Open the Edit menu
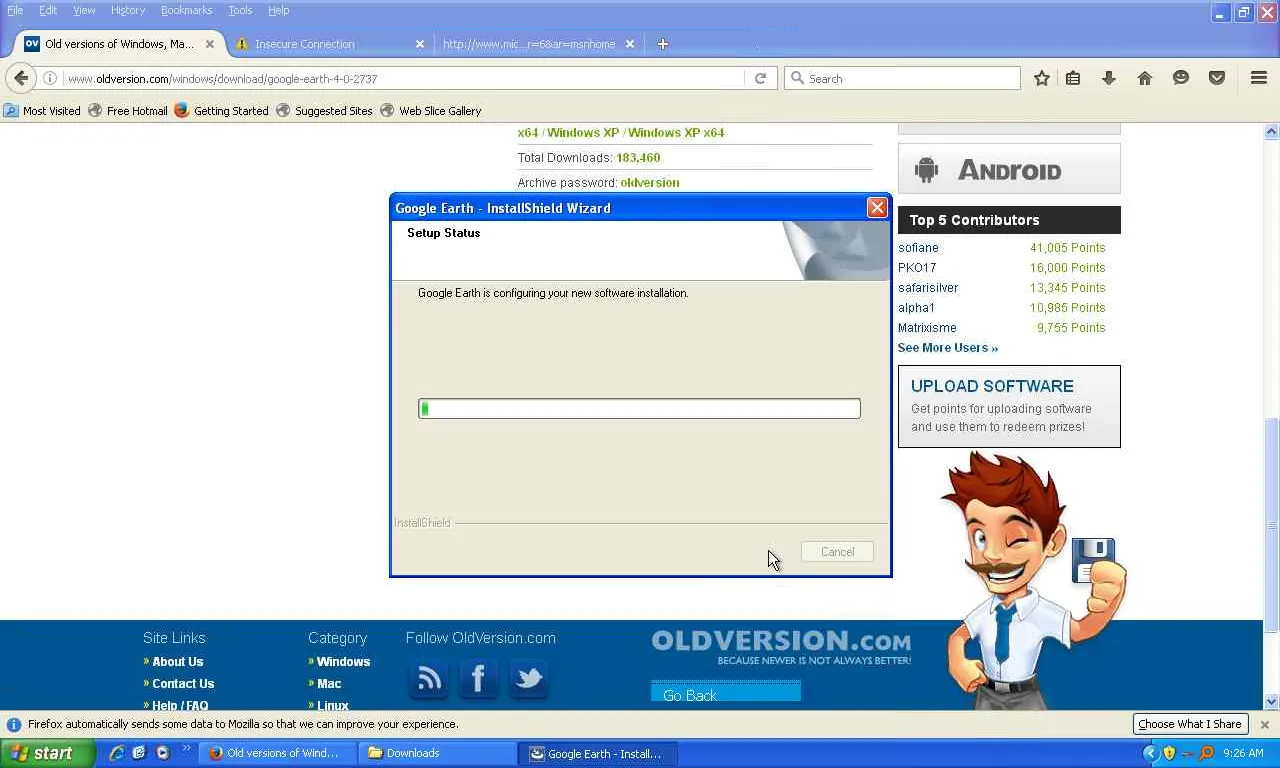The width and height of the screenshot is (1280, 768). (x=48, y=10)
